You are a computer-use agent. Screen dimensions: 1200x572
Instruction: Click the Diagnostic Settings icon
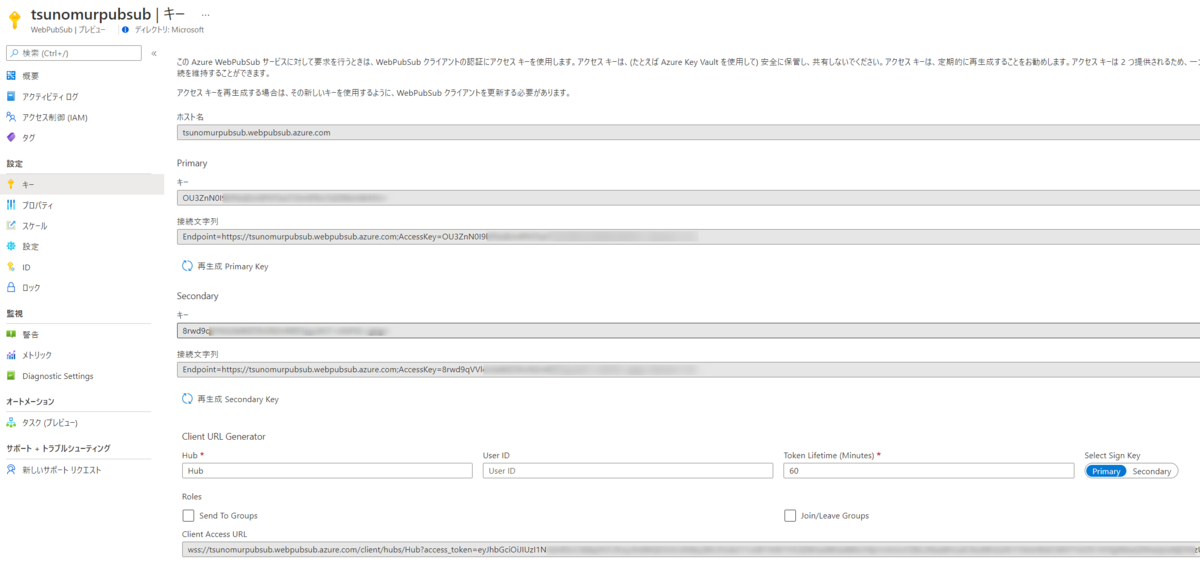11,376
